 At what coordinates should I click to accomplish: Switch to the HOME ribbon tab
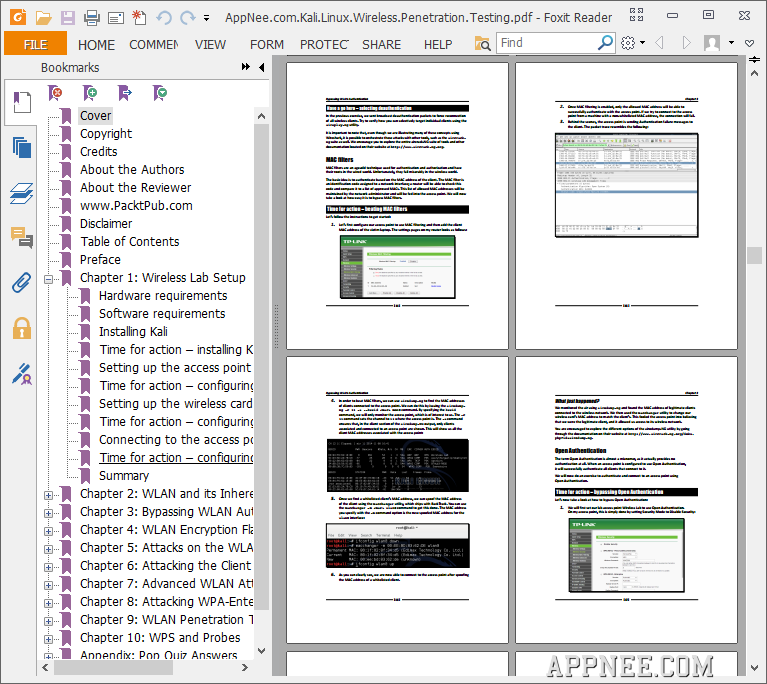point(96,45)
